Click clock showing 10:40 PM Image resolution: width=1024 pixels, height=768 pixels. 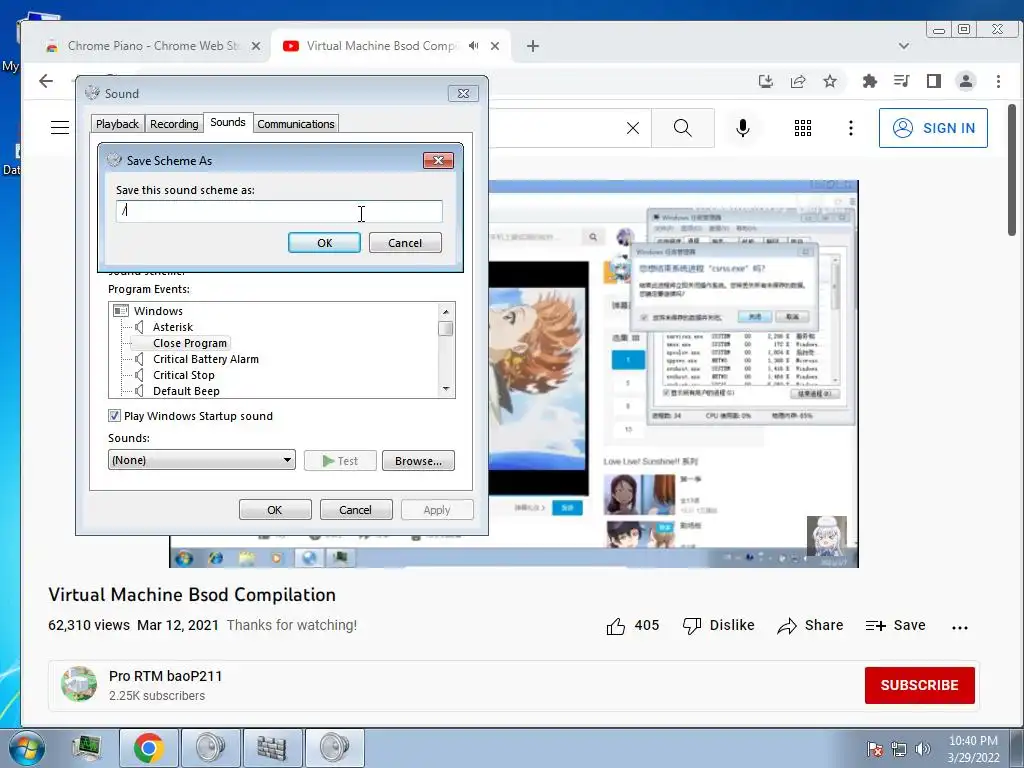(x=973, y=748)
